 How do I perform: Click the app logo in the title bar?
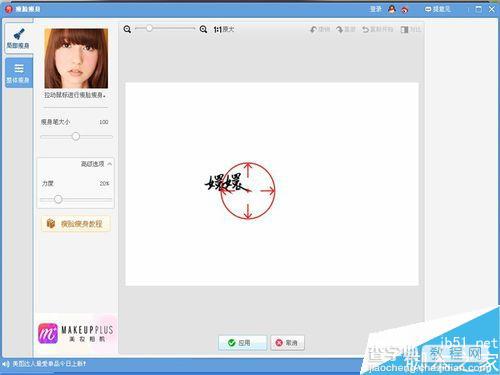9,9
